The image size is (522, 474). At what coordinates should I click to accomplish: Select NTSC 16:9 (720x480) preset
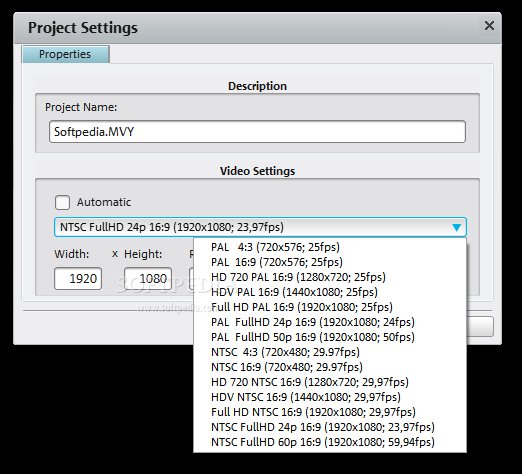click(x=330, y=367)
